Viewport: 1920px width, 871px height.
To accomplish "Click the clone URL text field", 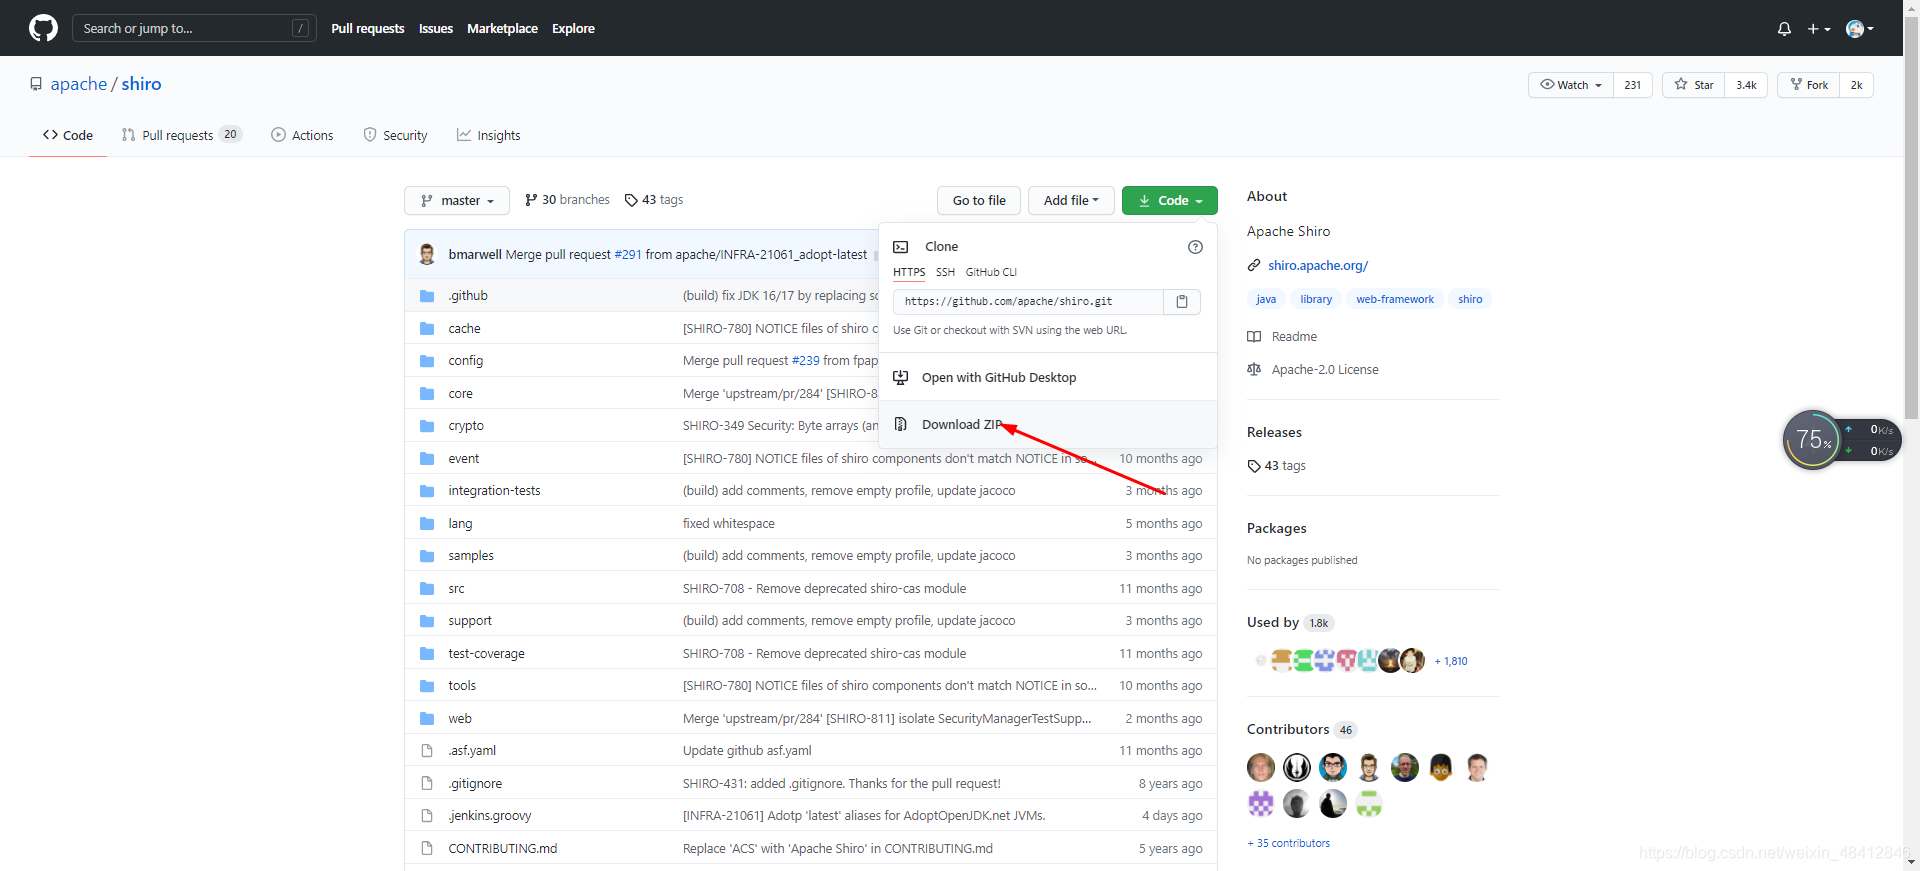I will (x=1028, y=301).
